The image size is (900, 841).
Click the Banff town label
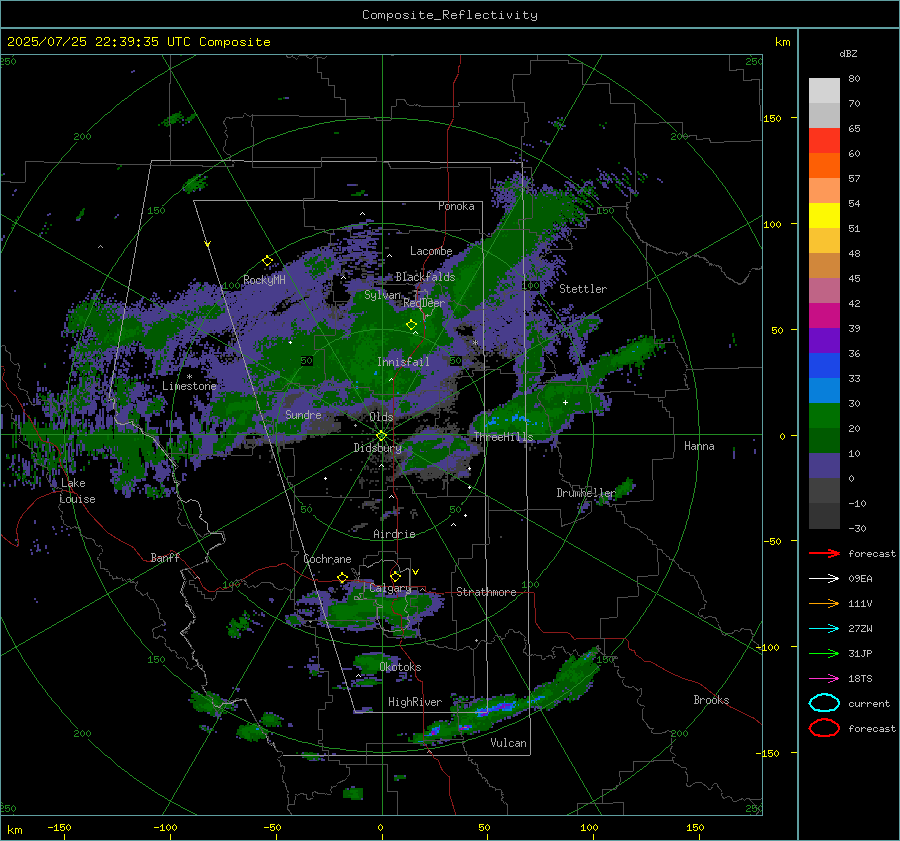pyautogui.click(x=165, y=557)
